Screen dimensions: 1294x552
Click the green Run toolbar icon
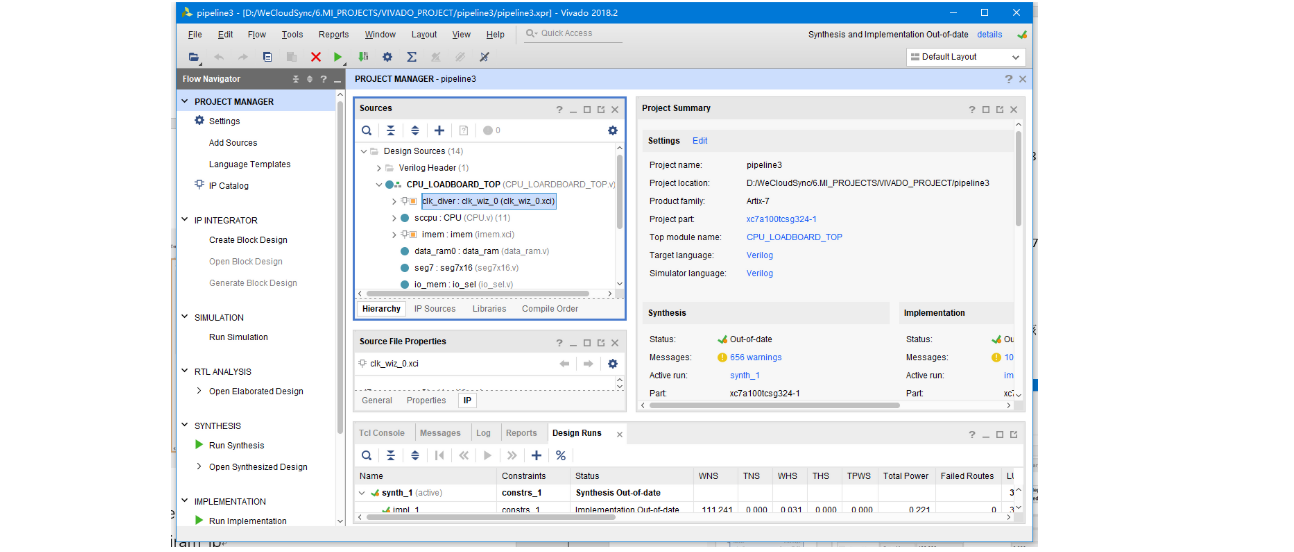(338, 57)
